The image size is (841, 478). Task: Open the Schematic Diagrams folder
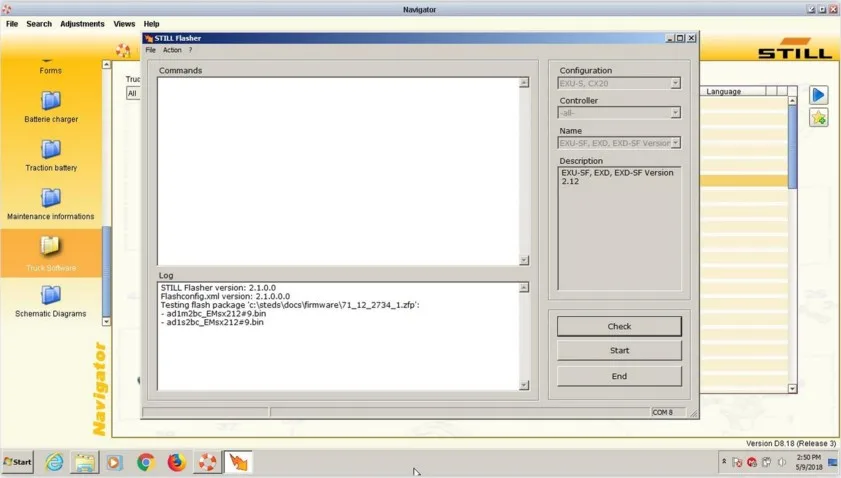pos(50,301)
